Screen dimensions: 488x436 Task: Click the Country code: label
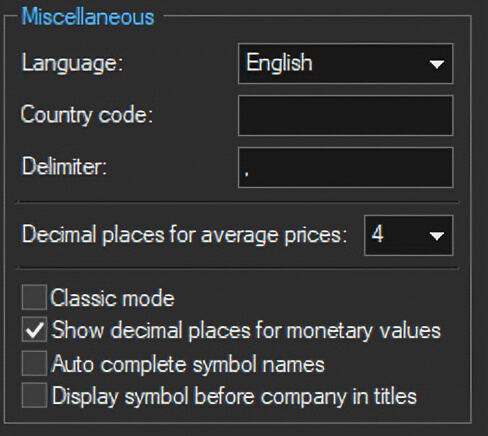87,115
